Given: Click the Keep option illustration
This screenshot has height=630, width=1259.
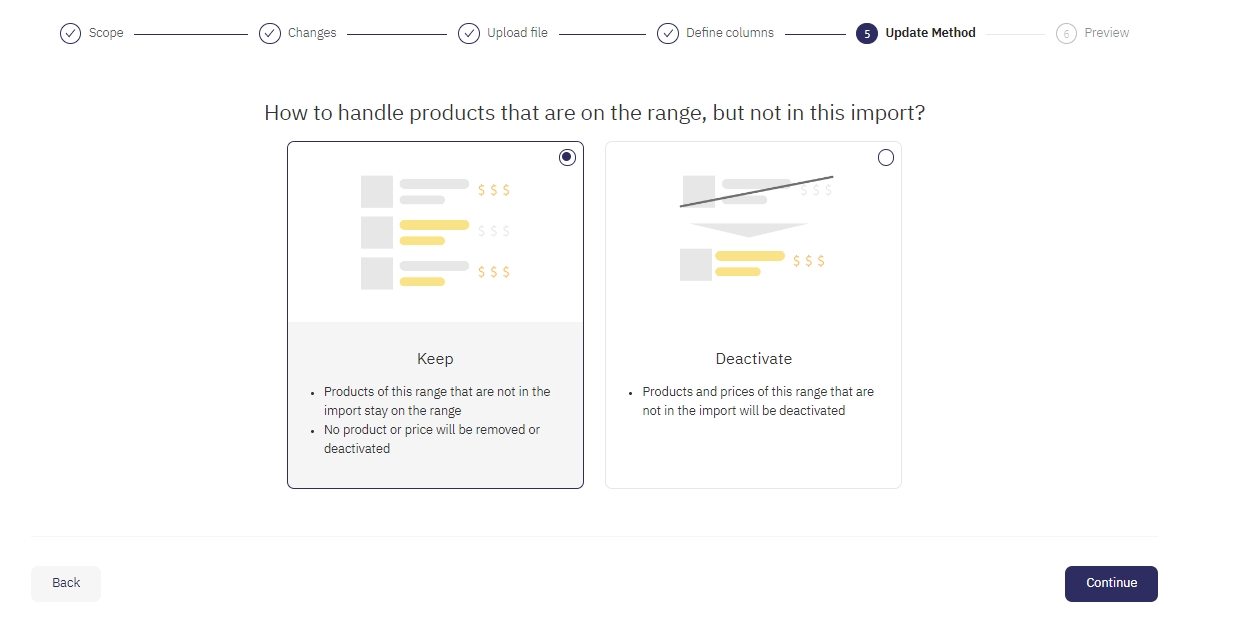Looking at the screenshot, I should pyautogui.click(x=435, y=232).
